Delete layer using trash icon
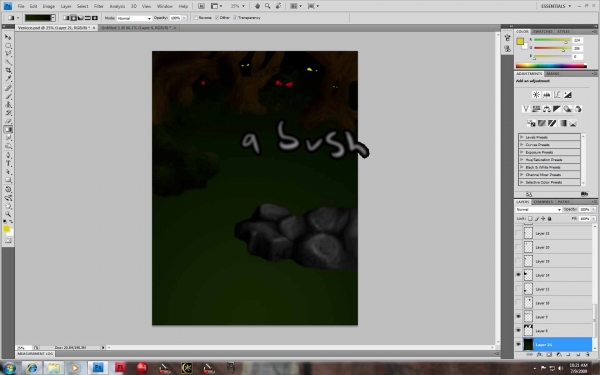Screen dimensions: 600x375 tap(588, 354)
